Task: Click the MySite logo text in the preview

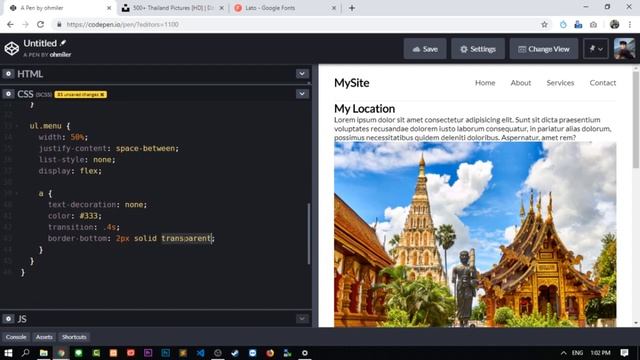Action: click(351, 83)
